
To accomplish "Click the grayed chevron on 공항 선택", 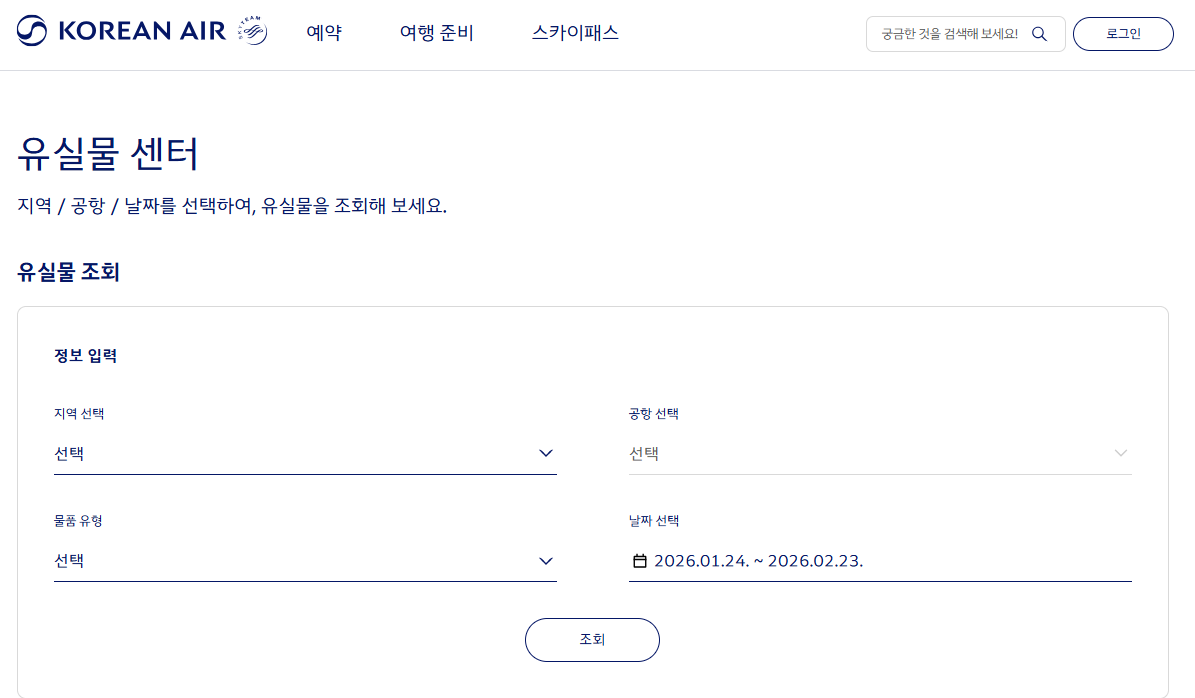I will (1119, 453).
